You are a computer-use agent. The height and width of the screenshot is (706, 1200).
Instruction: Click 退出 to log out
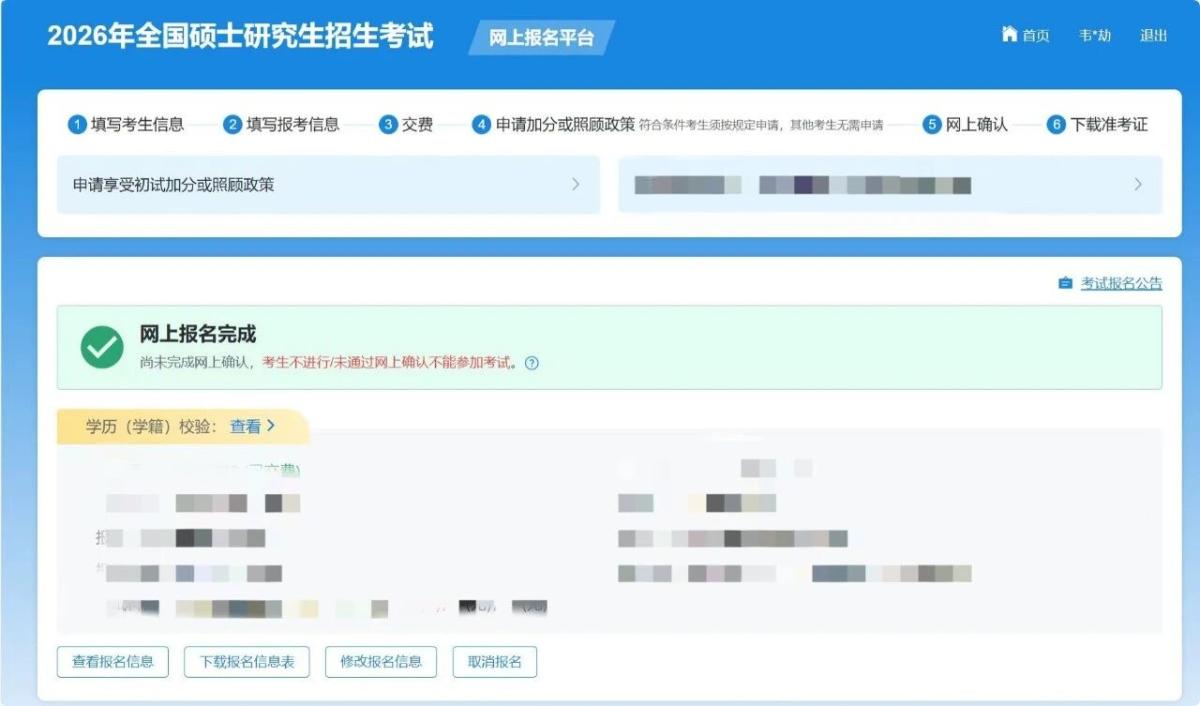[1152, 36]
